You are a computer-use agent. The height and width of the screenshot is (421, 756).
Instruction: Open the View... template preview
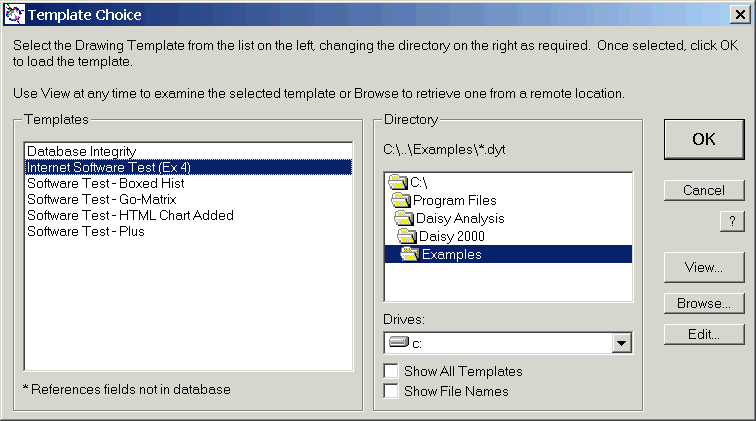pos(704,267)
